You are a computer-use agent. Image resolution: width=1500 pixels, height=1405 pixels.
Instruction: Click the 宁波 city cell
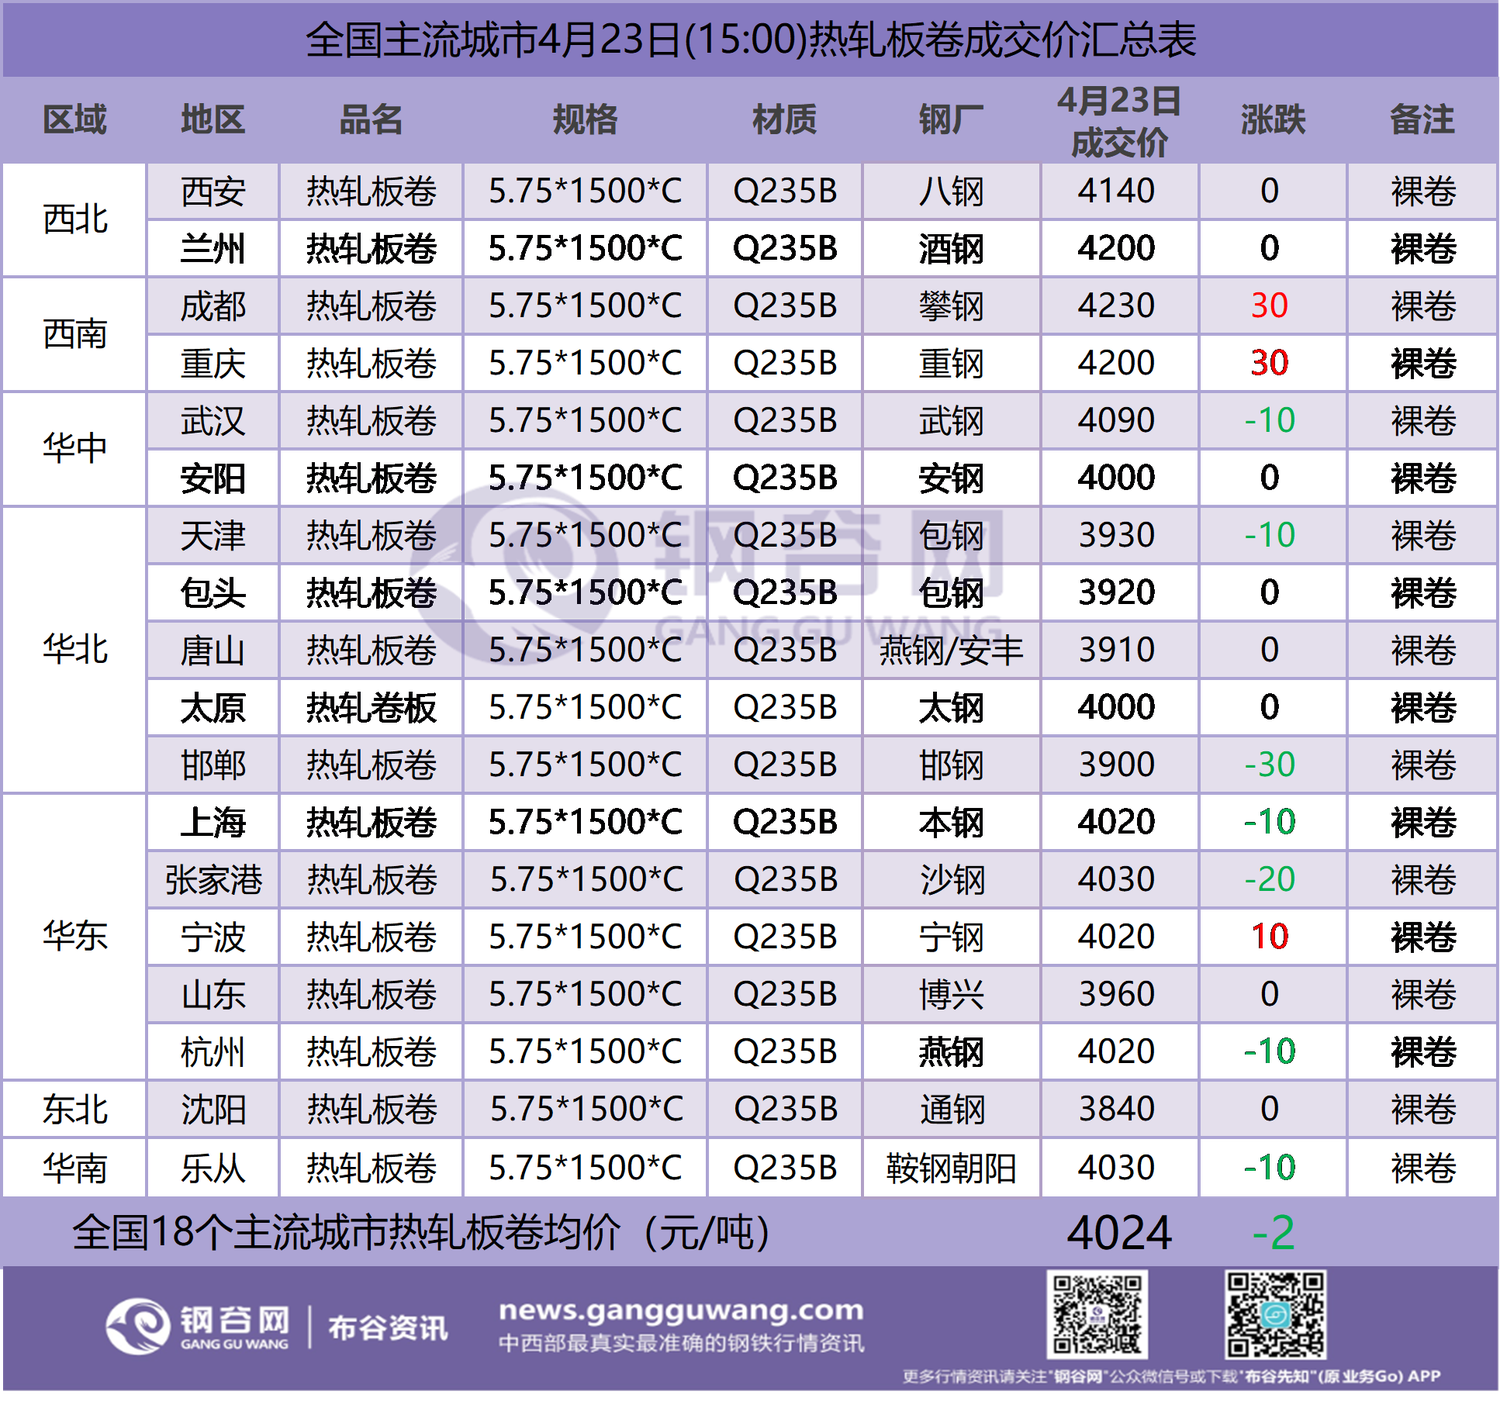213,937
